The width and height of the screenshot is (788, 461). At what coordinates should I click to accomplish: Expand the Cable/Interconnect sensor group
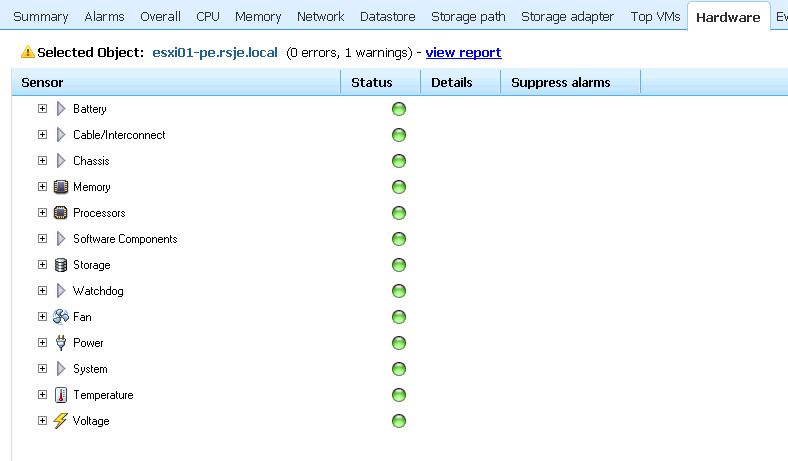point(42,135)
